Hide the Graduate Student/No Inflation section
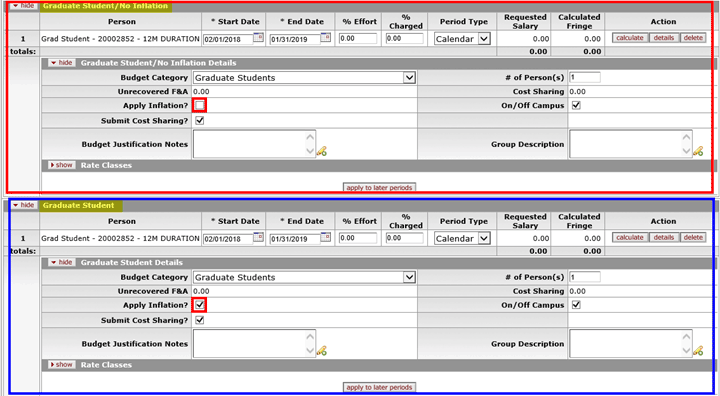The height and width of the screenshot is (396, 720). coord(24,6)
